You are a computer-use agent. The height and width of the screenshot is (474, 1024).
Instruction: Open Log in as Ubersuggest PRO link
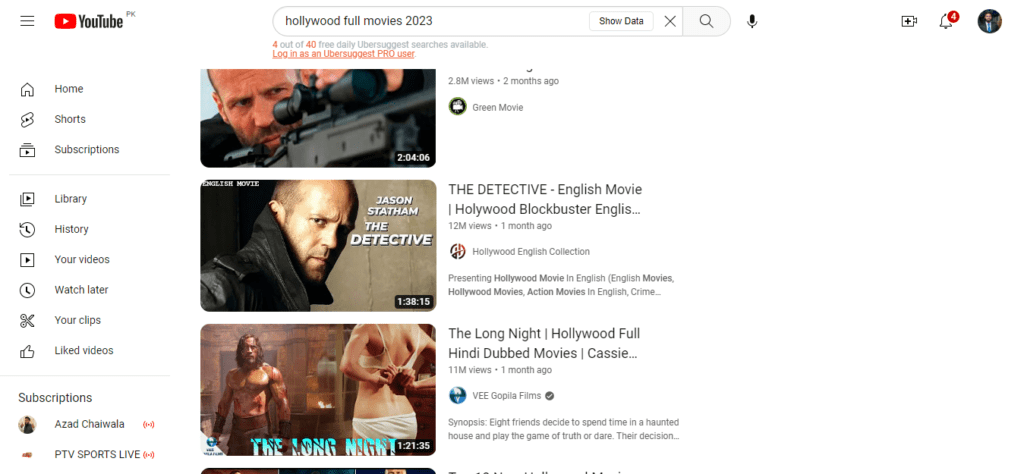click(344, 54)
